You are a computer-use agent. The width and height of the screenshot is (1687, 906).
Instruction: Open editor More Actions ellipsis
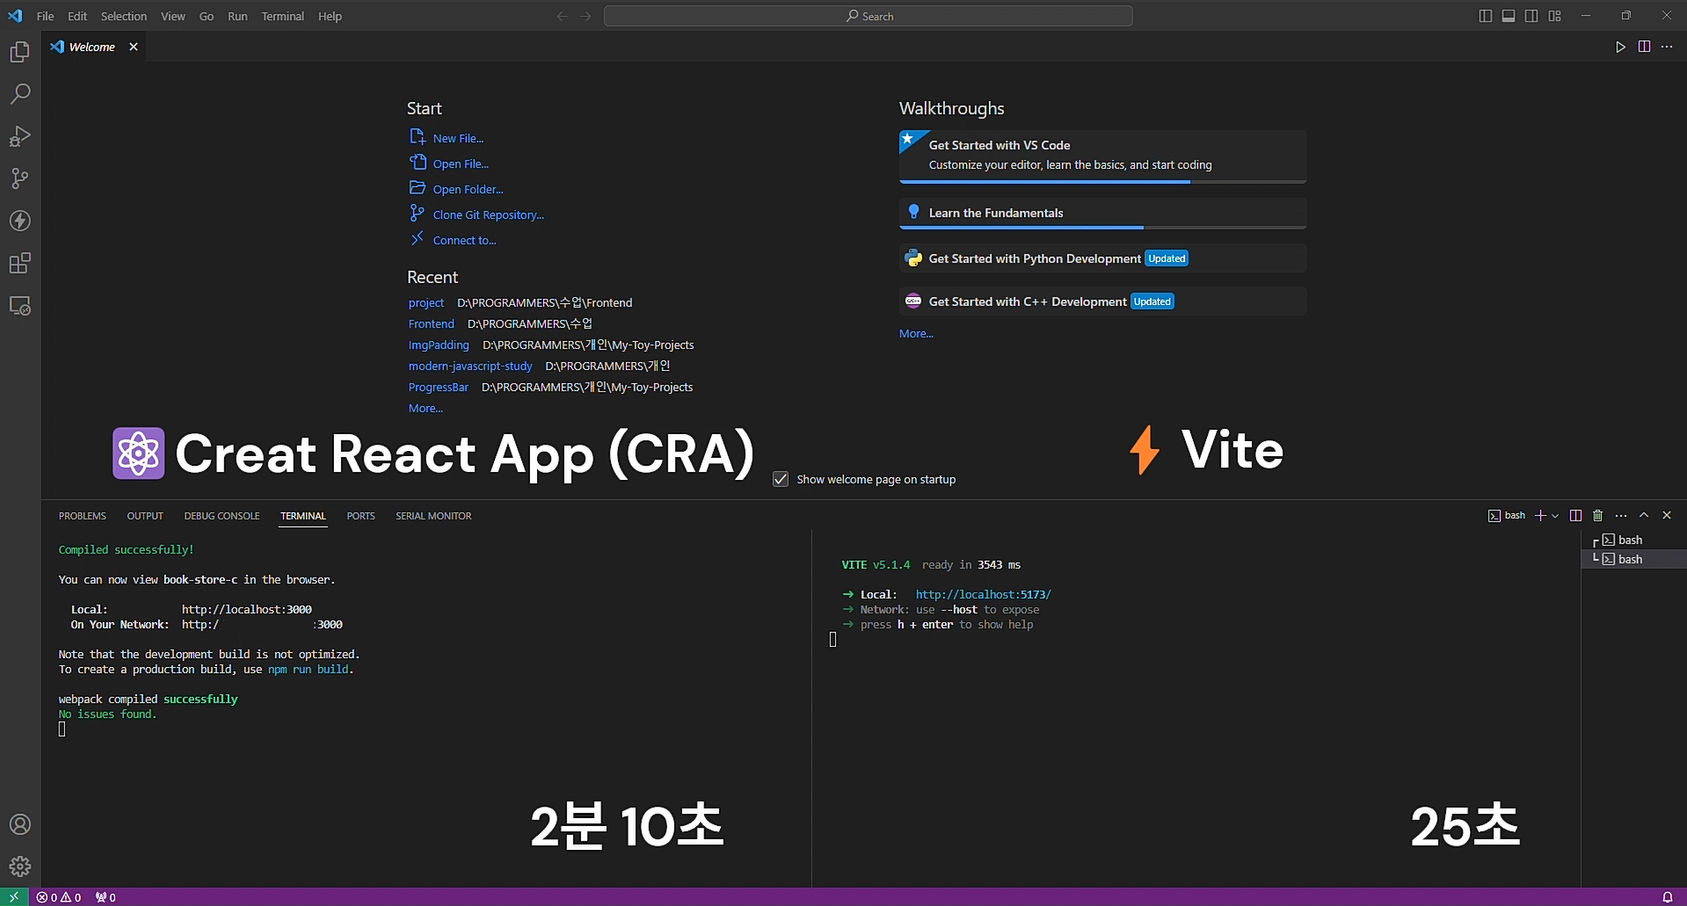[x=1667, y=47]
